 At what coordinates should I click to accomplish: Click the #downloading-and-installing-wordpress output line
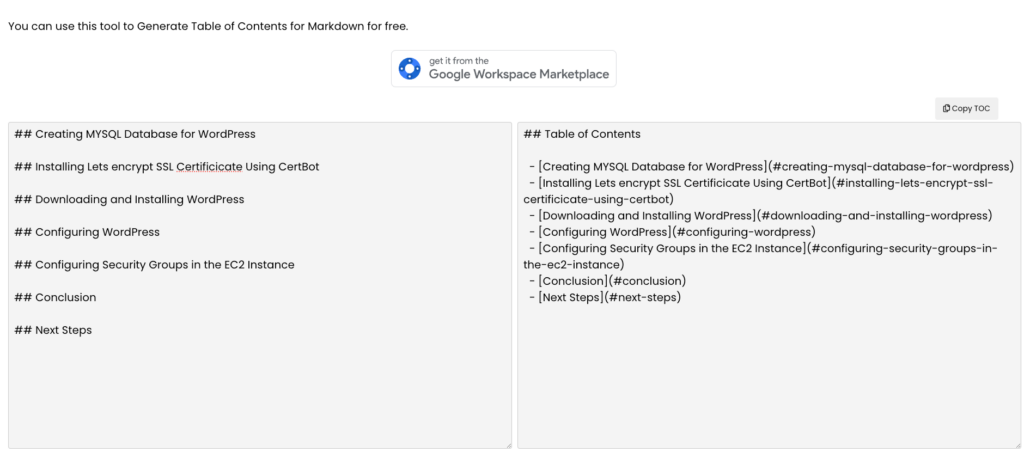[764, 216]
